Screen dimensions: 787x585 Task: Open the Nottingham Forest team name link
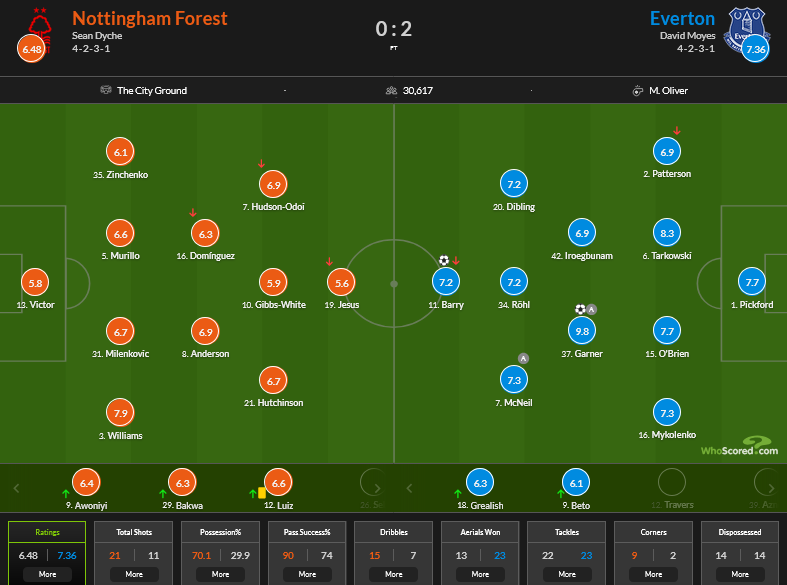tap(150, 19)
